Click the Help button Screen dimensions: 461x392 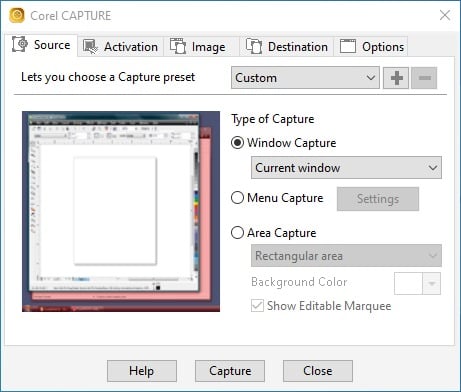[142, 371]
